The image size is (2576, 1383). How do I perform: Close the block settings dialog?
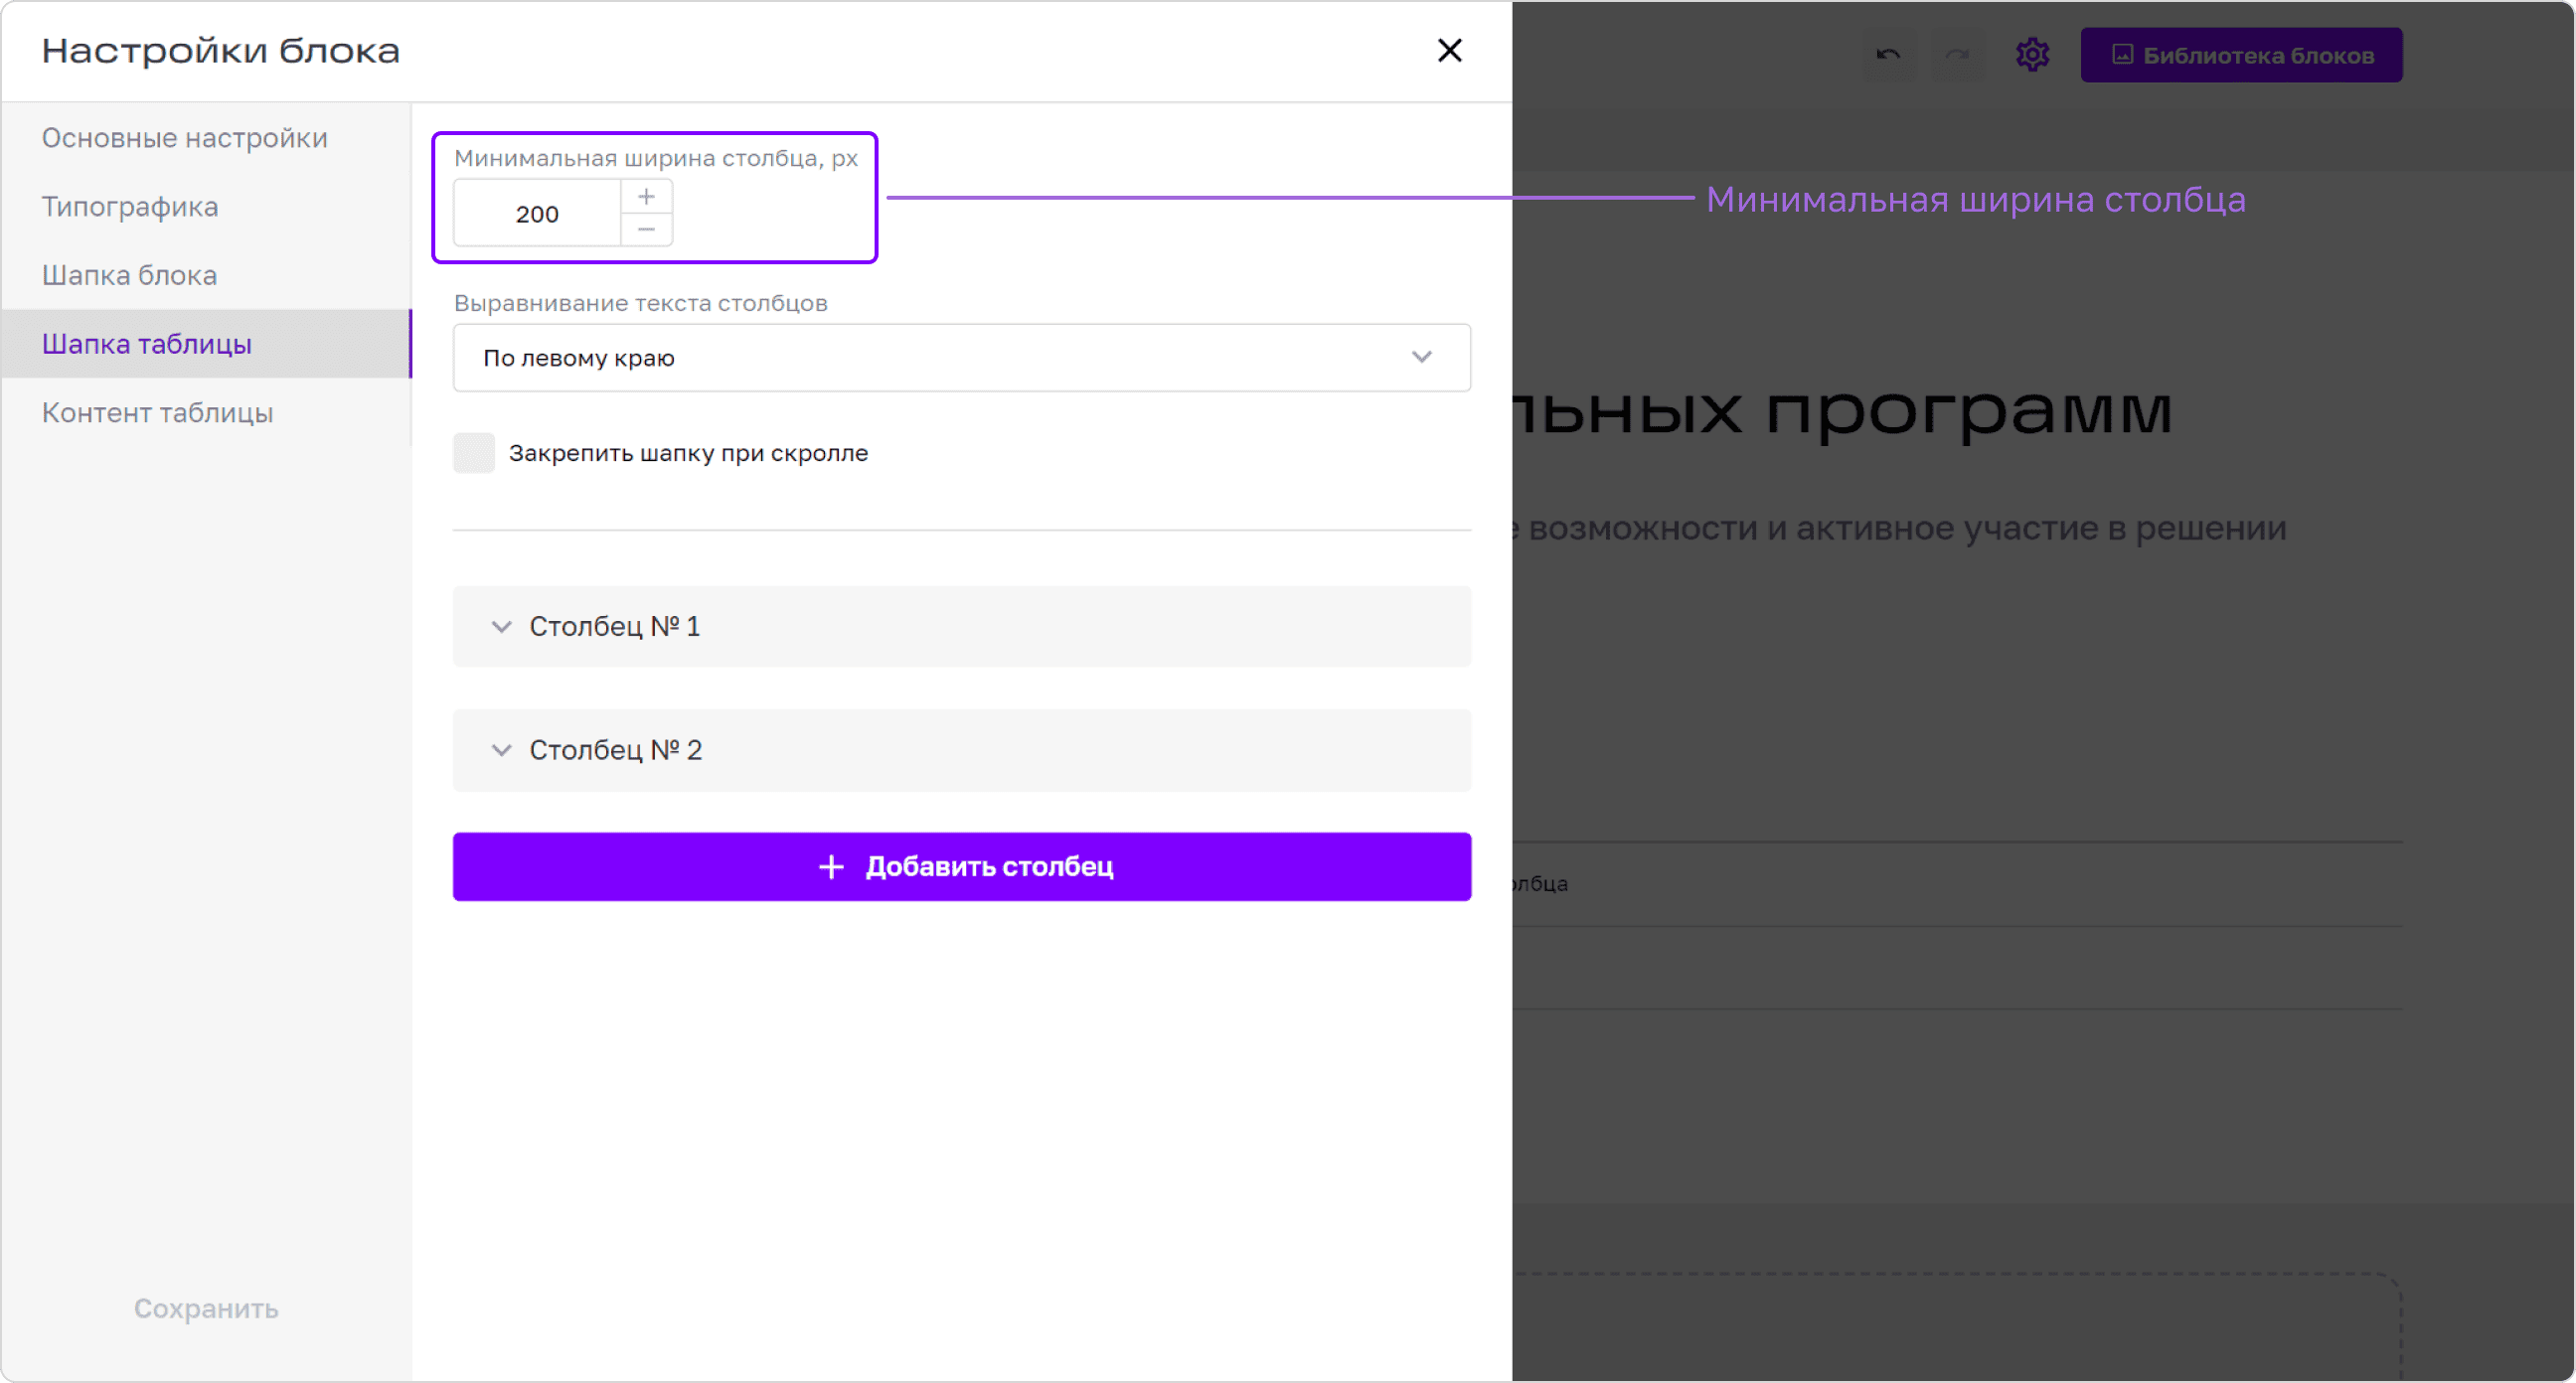pyautogui.click(x=1449, y=50)
